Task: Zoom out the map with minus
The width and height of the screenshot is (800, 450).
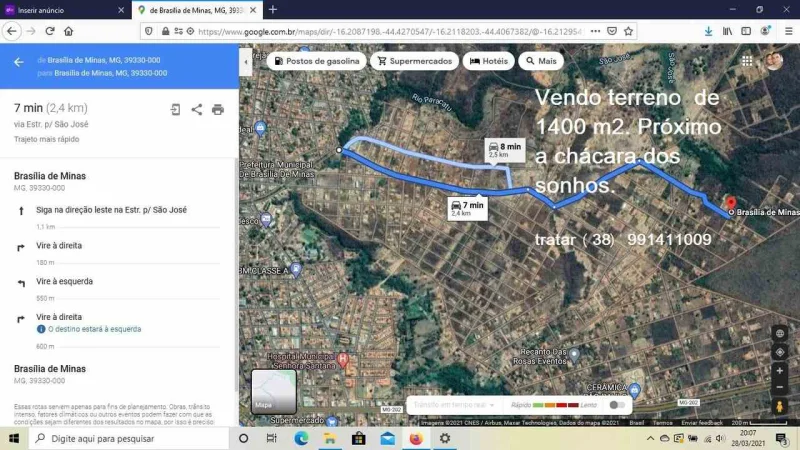Action: 780,387
